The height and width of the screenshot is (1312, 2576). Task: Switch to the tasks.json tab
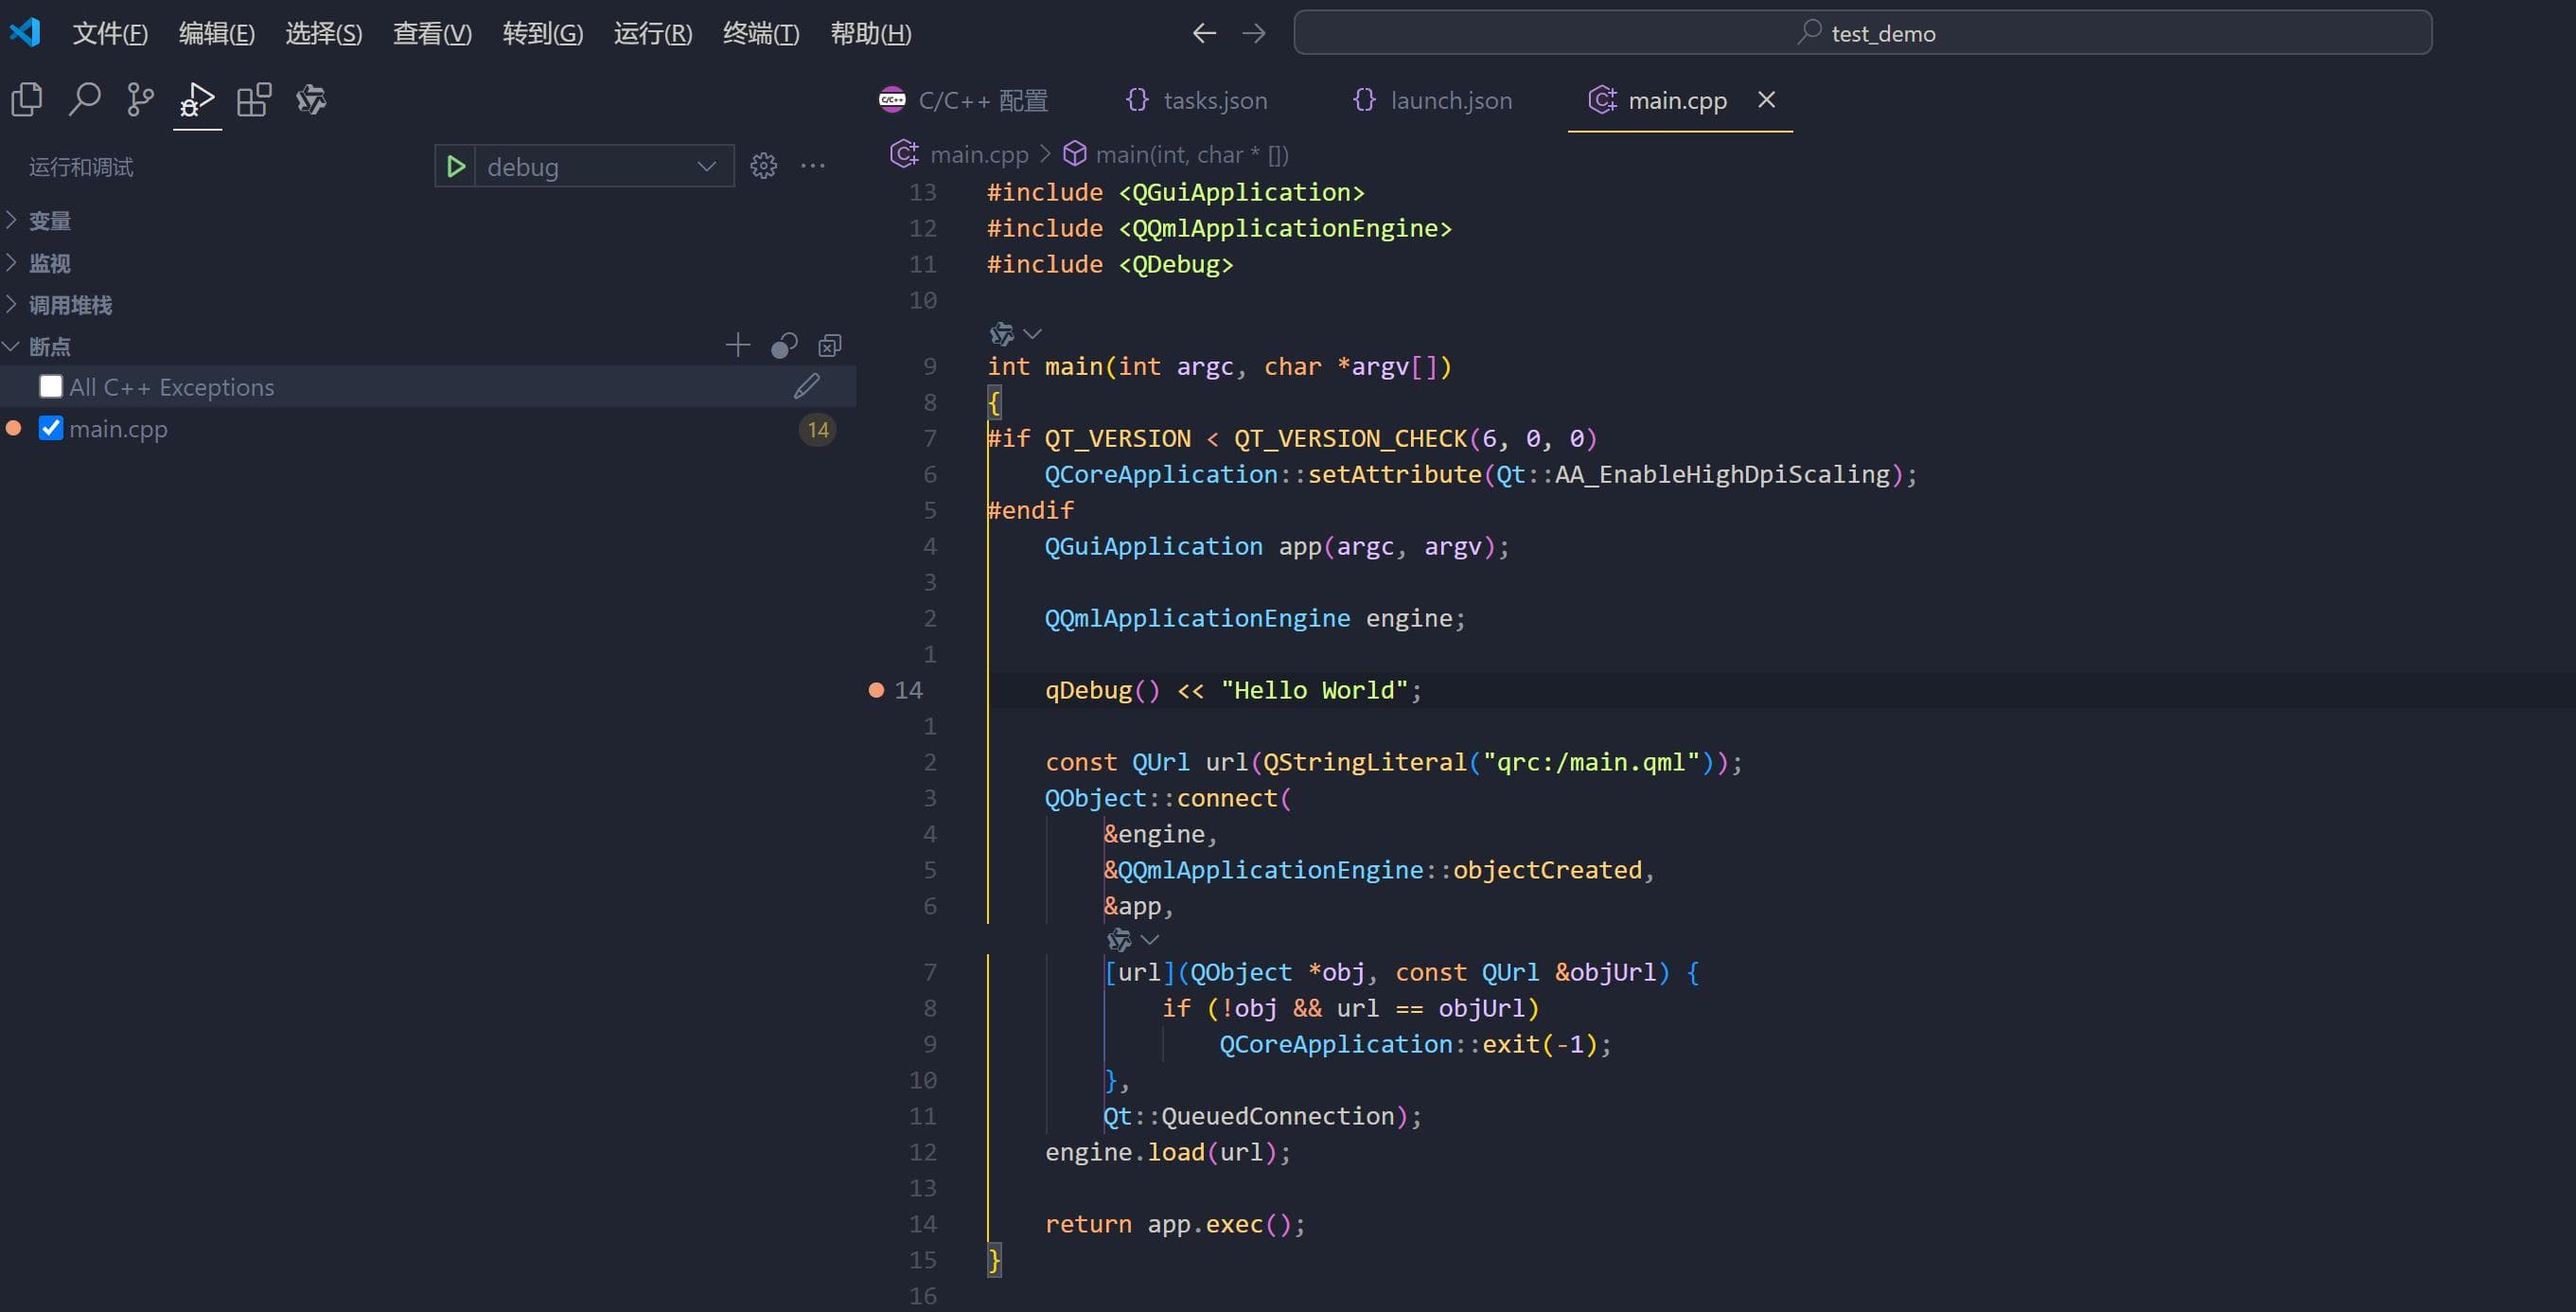point(1196,100)
